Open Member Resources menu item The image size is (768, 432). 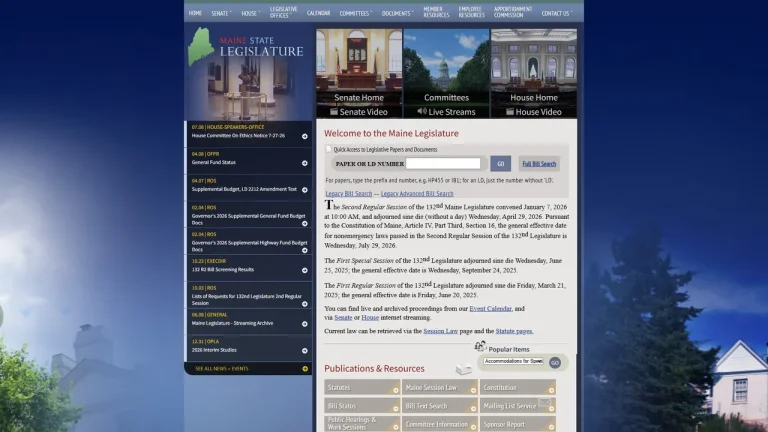click(436, 12)
